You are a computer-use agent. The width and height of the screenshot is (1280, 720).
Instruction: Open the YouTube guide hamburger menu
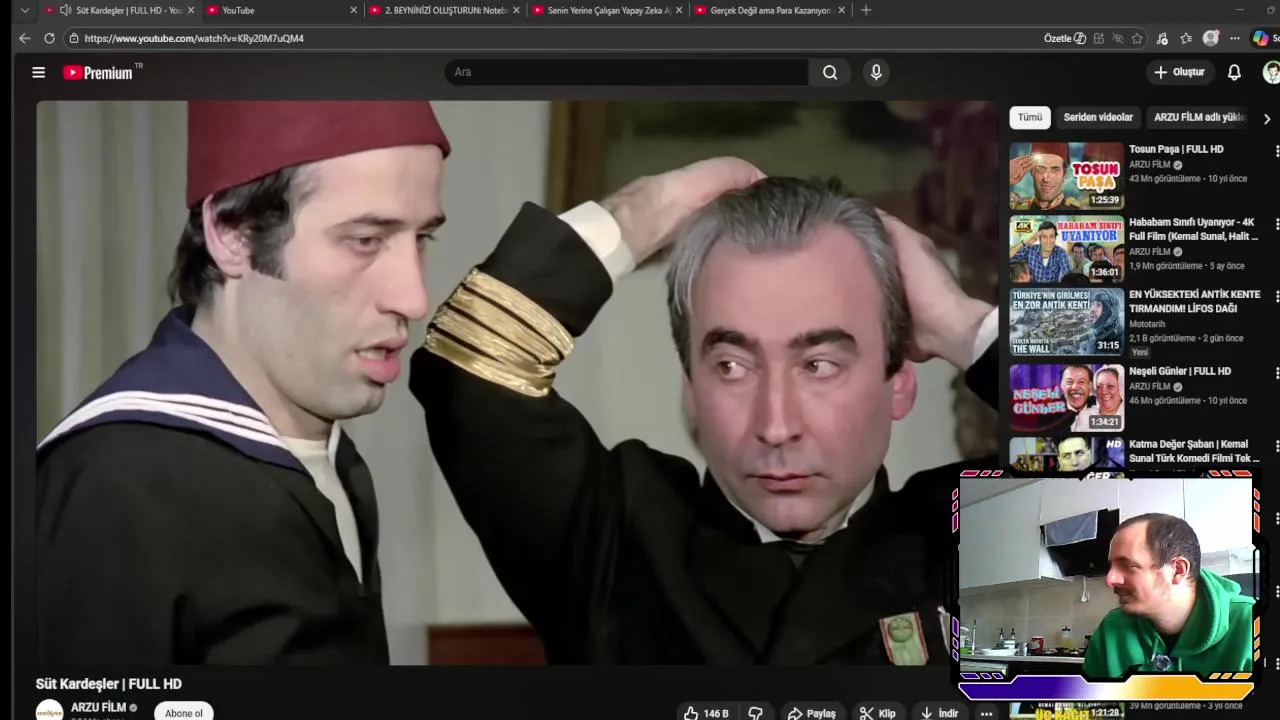click(38, 72)
